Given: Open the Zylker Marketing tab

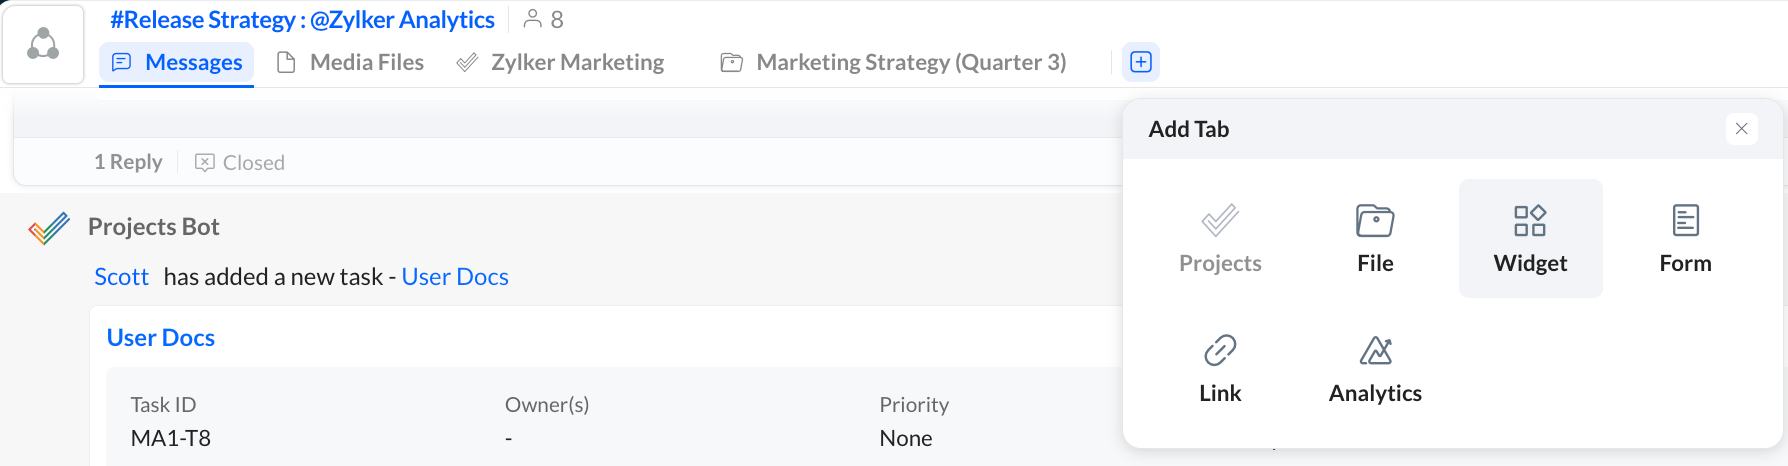Looking at the screenshot, I should tap(560, 62).
